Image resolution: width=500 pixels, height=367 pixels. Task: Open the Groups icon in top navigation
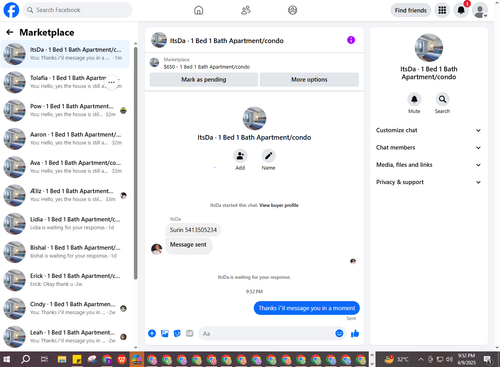coord(292,10)
